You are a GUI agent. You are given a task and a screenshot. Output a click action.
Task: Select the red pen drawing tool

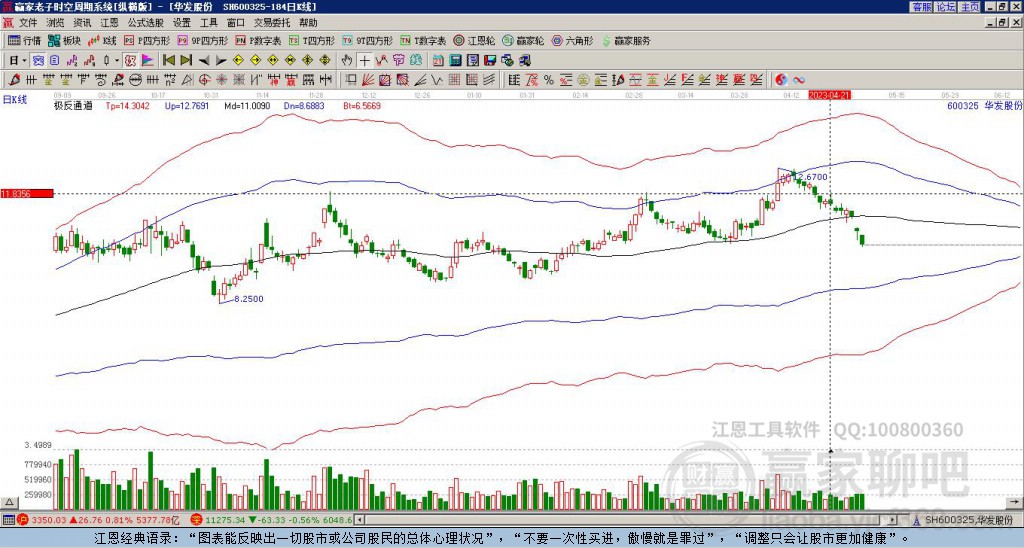12,80
